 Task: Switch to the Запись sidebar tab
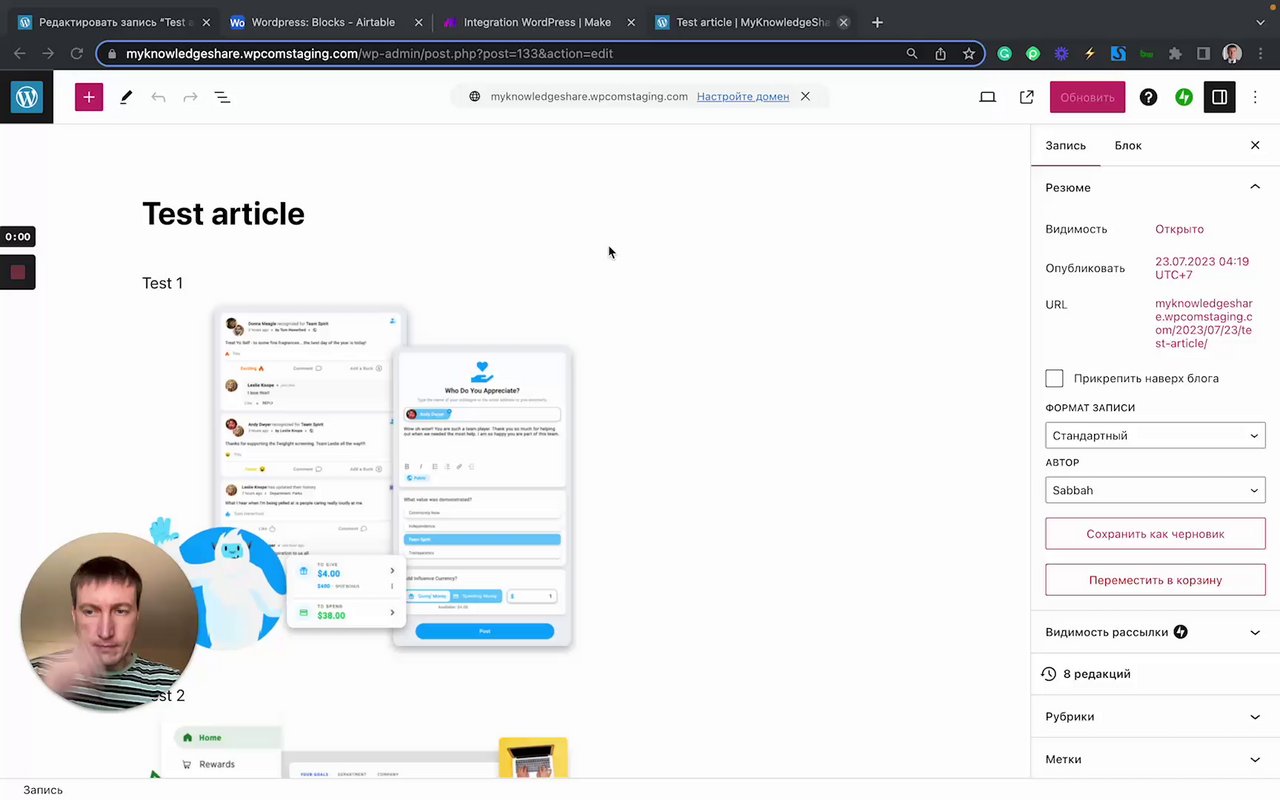(1065, 145)
